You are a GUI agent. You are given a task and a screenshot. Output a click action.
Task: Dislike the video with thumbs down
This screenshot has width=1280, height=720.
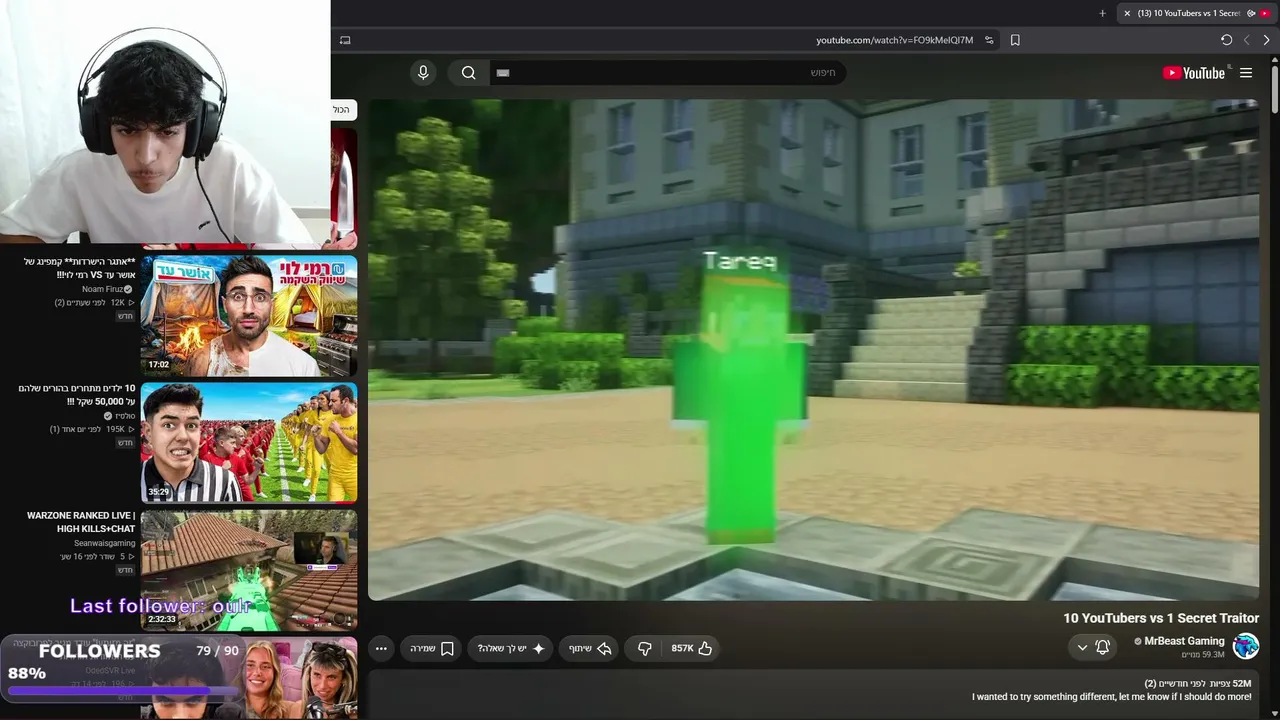645,648
